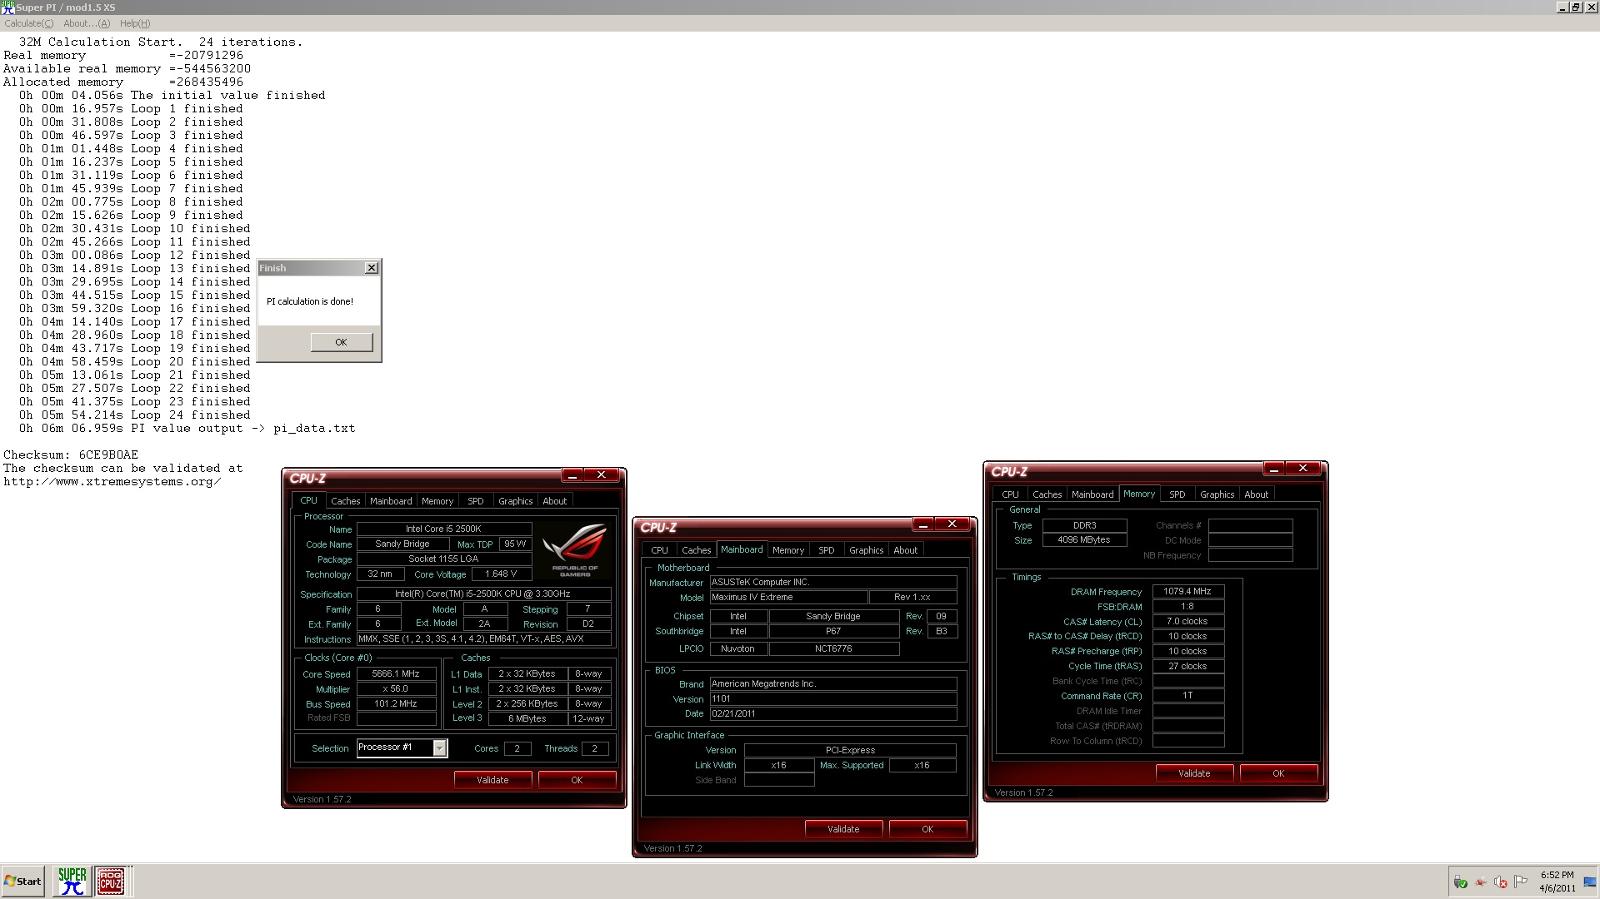This screenshot has width=1600, height=899.
Task: Click the checksum line 6CE9B0AE
Action: click(71, 455)
